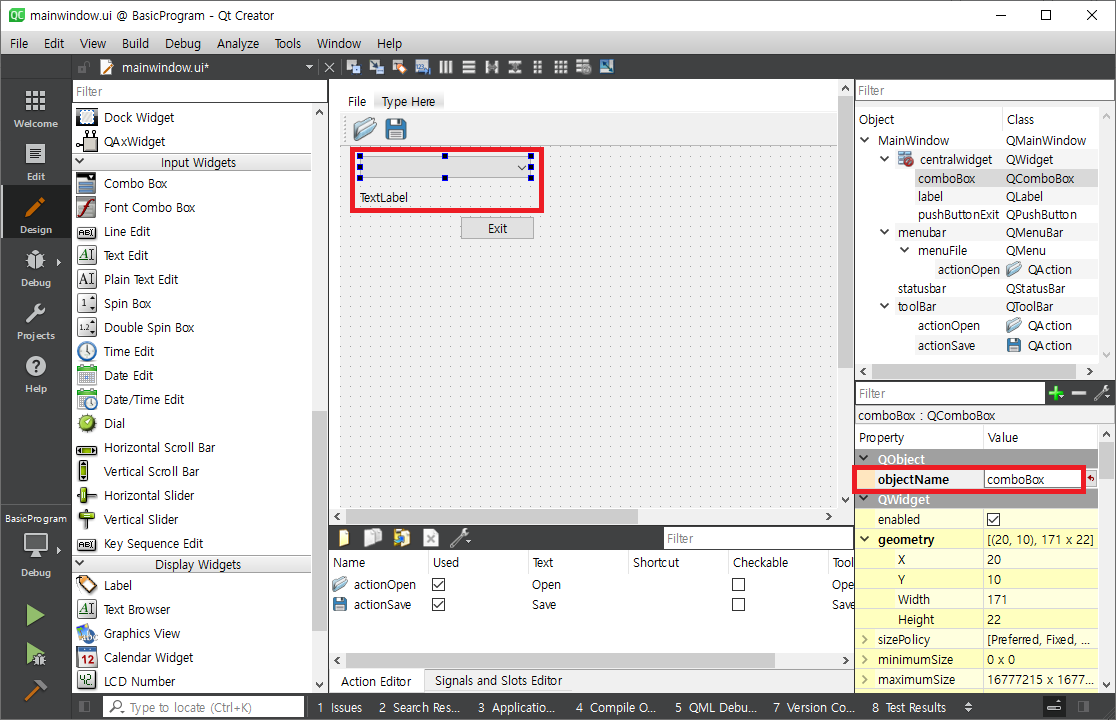The image size is (1116, 720).
Task: Enable Checkable for actionOpen
Action: (x=739, y=584)
